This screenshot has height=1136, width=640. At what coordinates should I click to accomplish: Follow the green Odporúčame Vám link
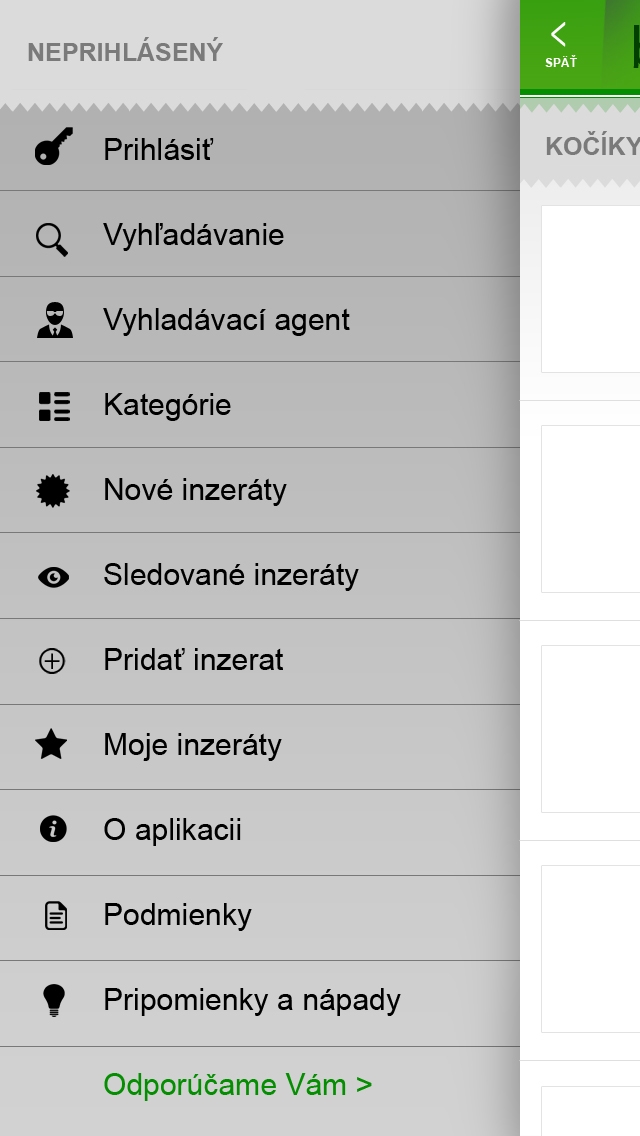238,1085
